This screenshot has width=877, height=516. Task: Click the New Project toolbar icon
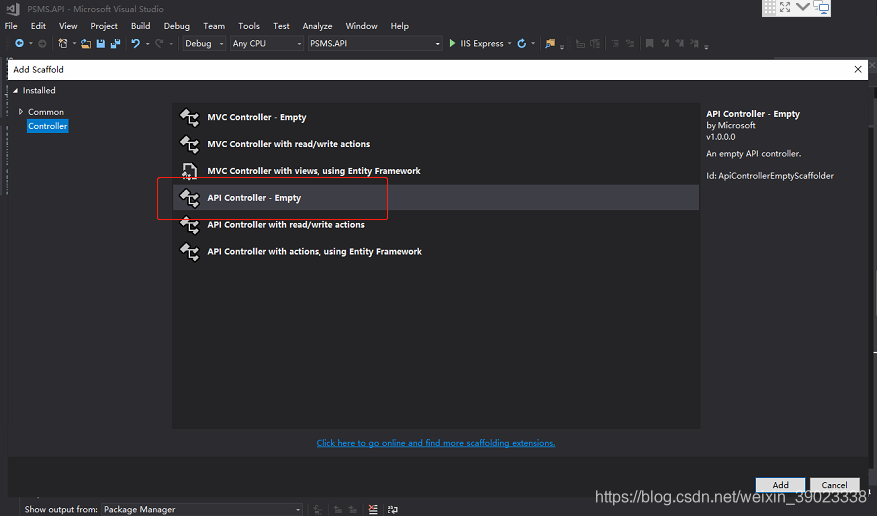point(63,44)
